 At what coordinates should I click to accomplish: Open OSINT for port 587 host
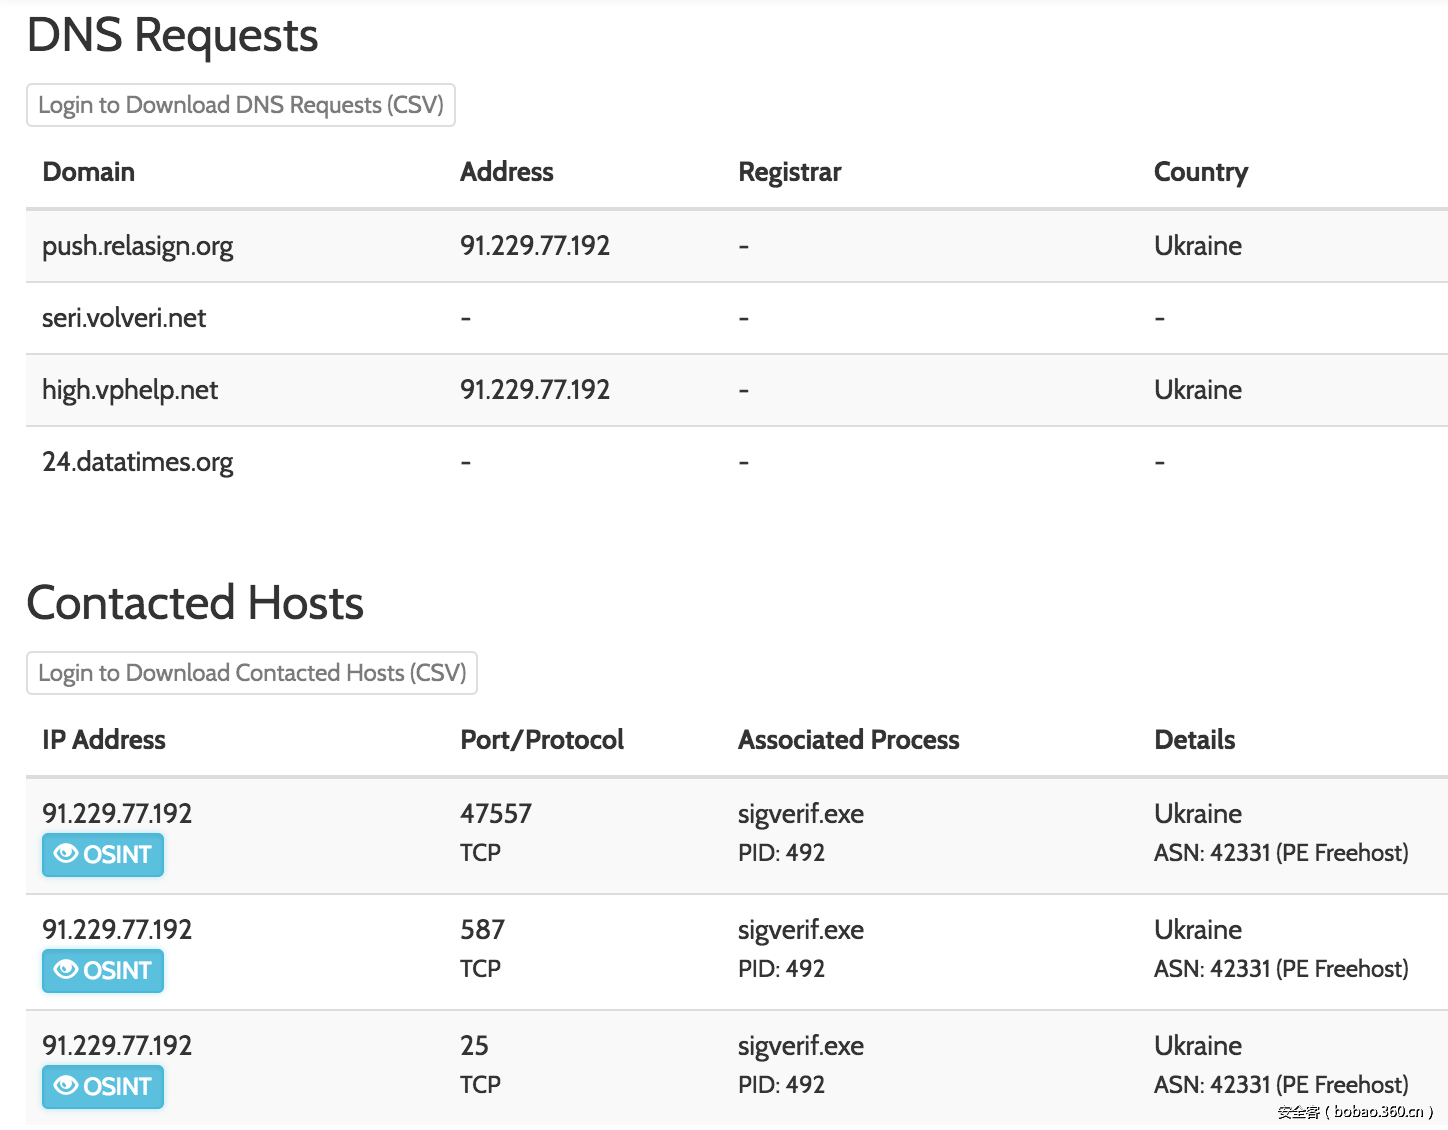click(103, 971)
